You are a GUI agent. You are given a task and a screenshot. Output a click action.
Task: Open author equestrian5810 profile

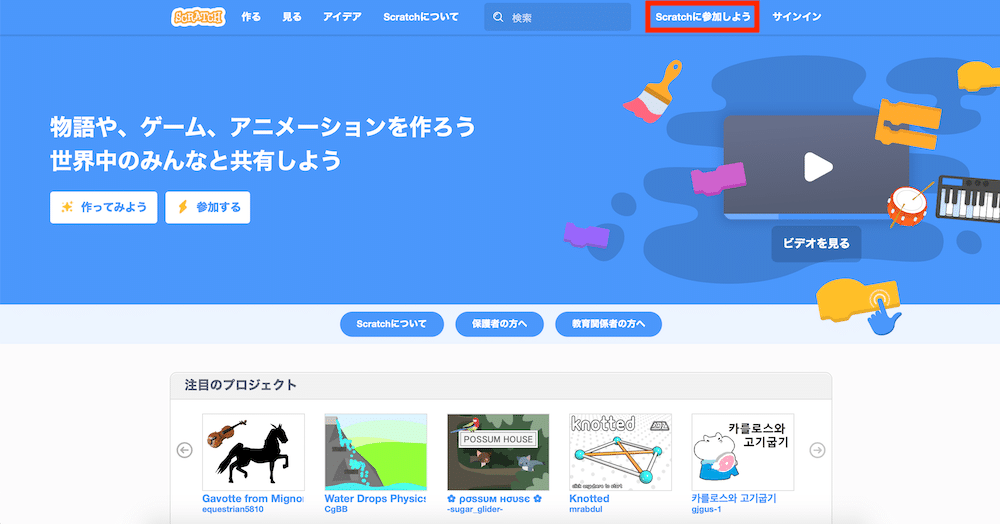pos(233,509)
